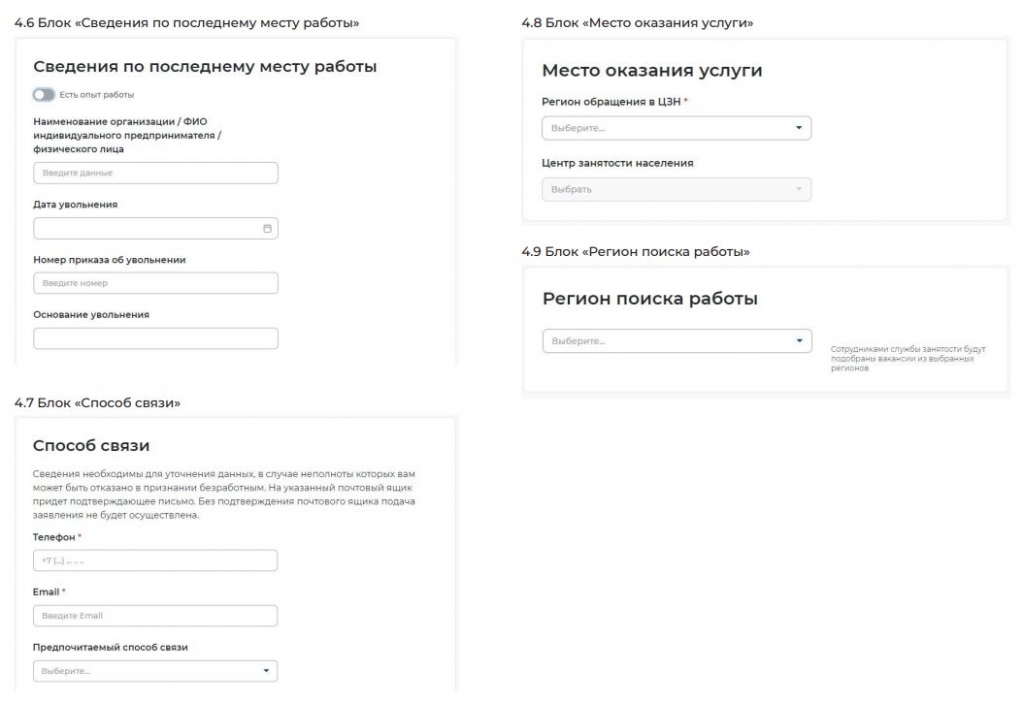Open 'Регион поиска работы' dropdown
This screenshot has width=1024, height=703.
pyautogui.click(x=677, y=341)
